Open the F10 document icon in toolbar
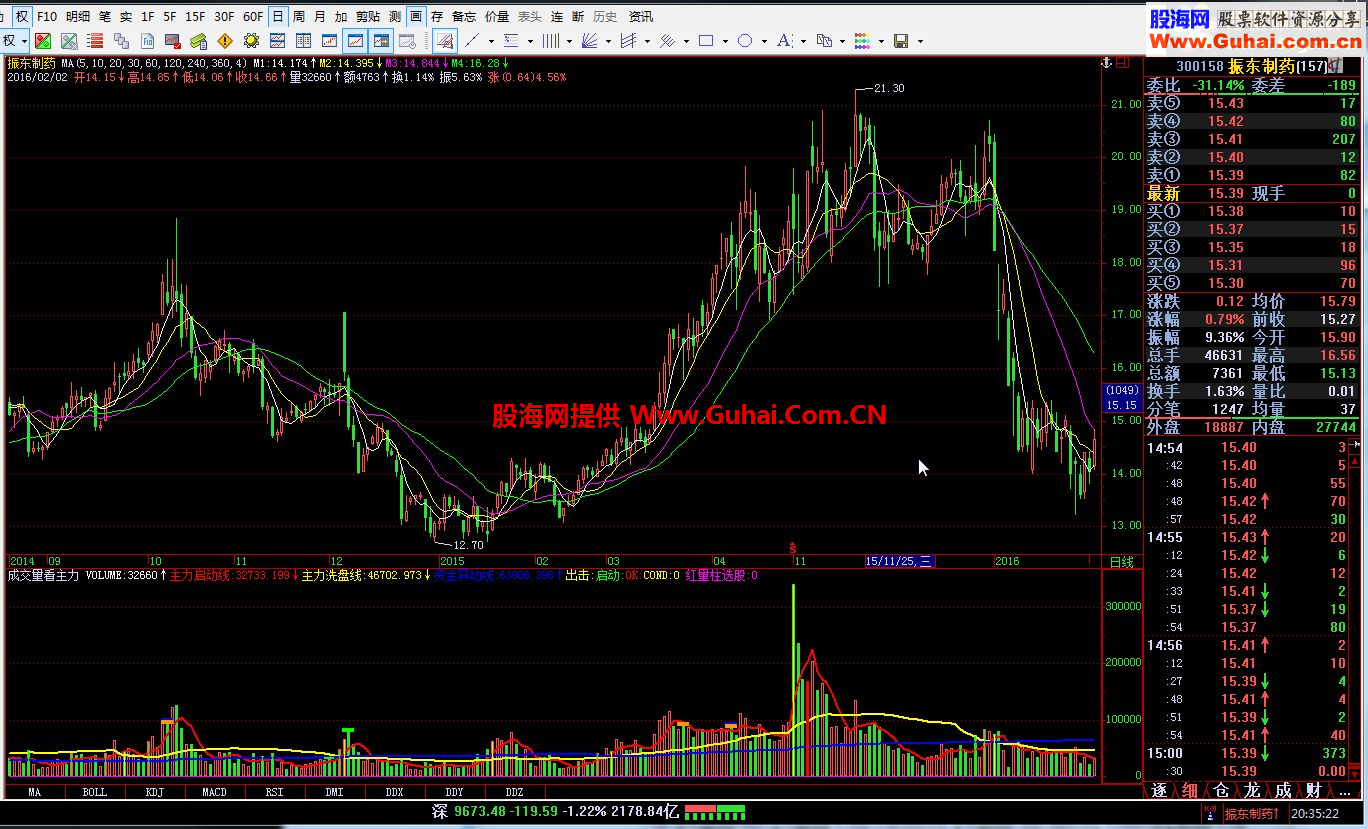 (x=147, y=41)
